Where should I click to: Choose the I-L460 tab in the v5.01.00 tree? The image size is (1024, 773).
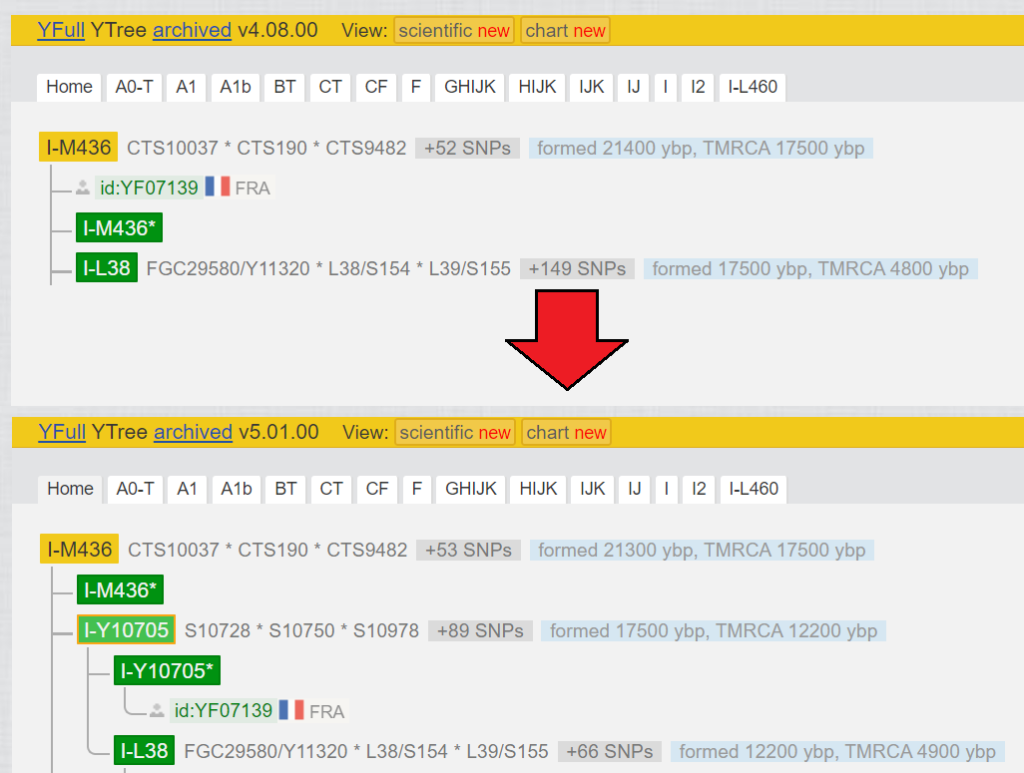pyautogui.click(x=754, y=489)
